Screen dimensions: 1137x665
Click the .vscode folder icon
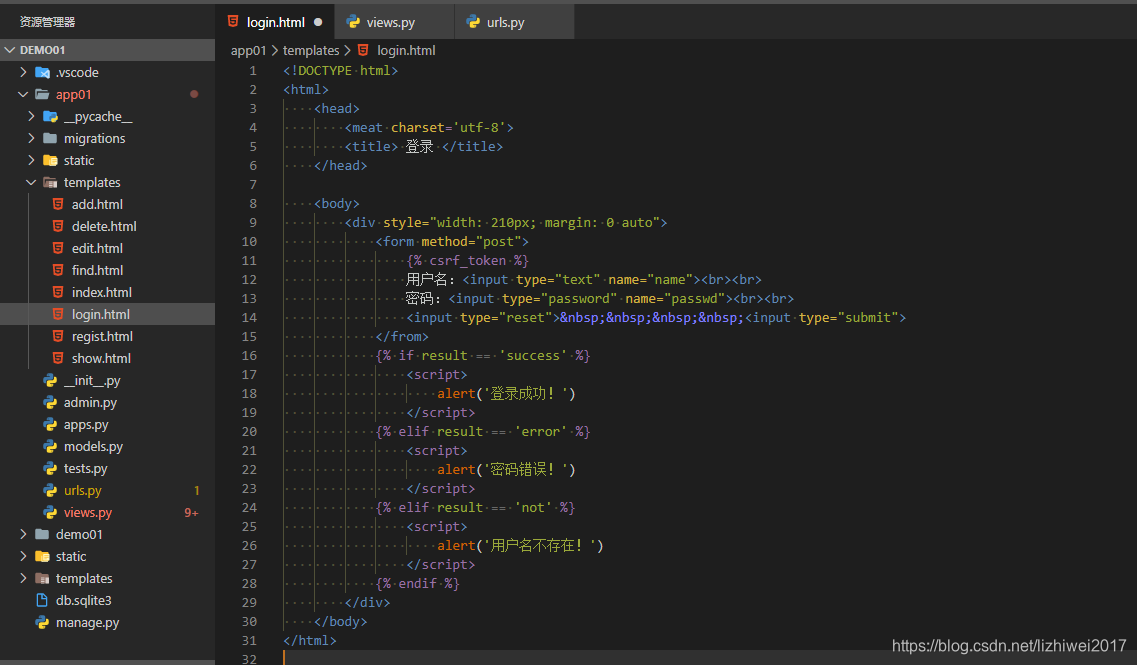click(42, 72)
